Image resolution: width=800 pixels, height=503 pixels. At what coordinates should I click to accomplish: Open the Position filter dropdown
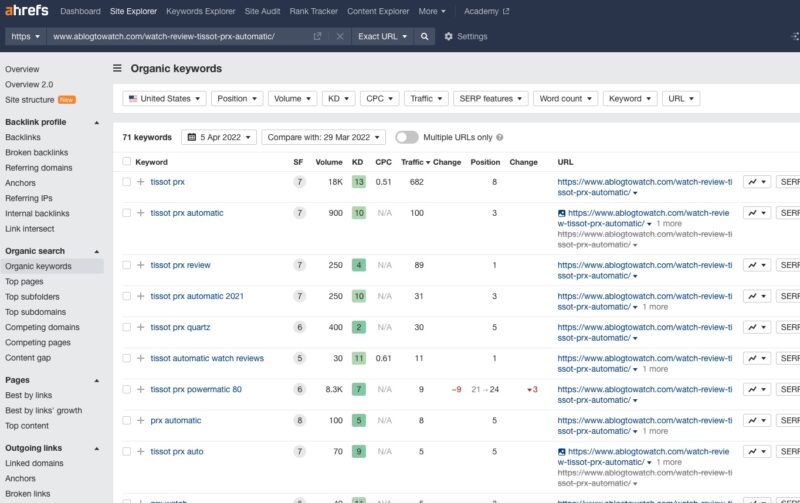point(237,98)
